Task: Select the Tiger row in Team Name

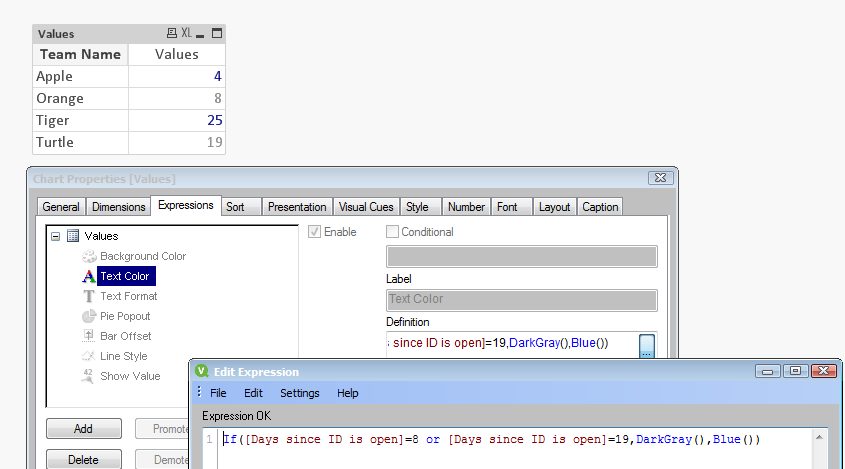Action: 80,121
